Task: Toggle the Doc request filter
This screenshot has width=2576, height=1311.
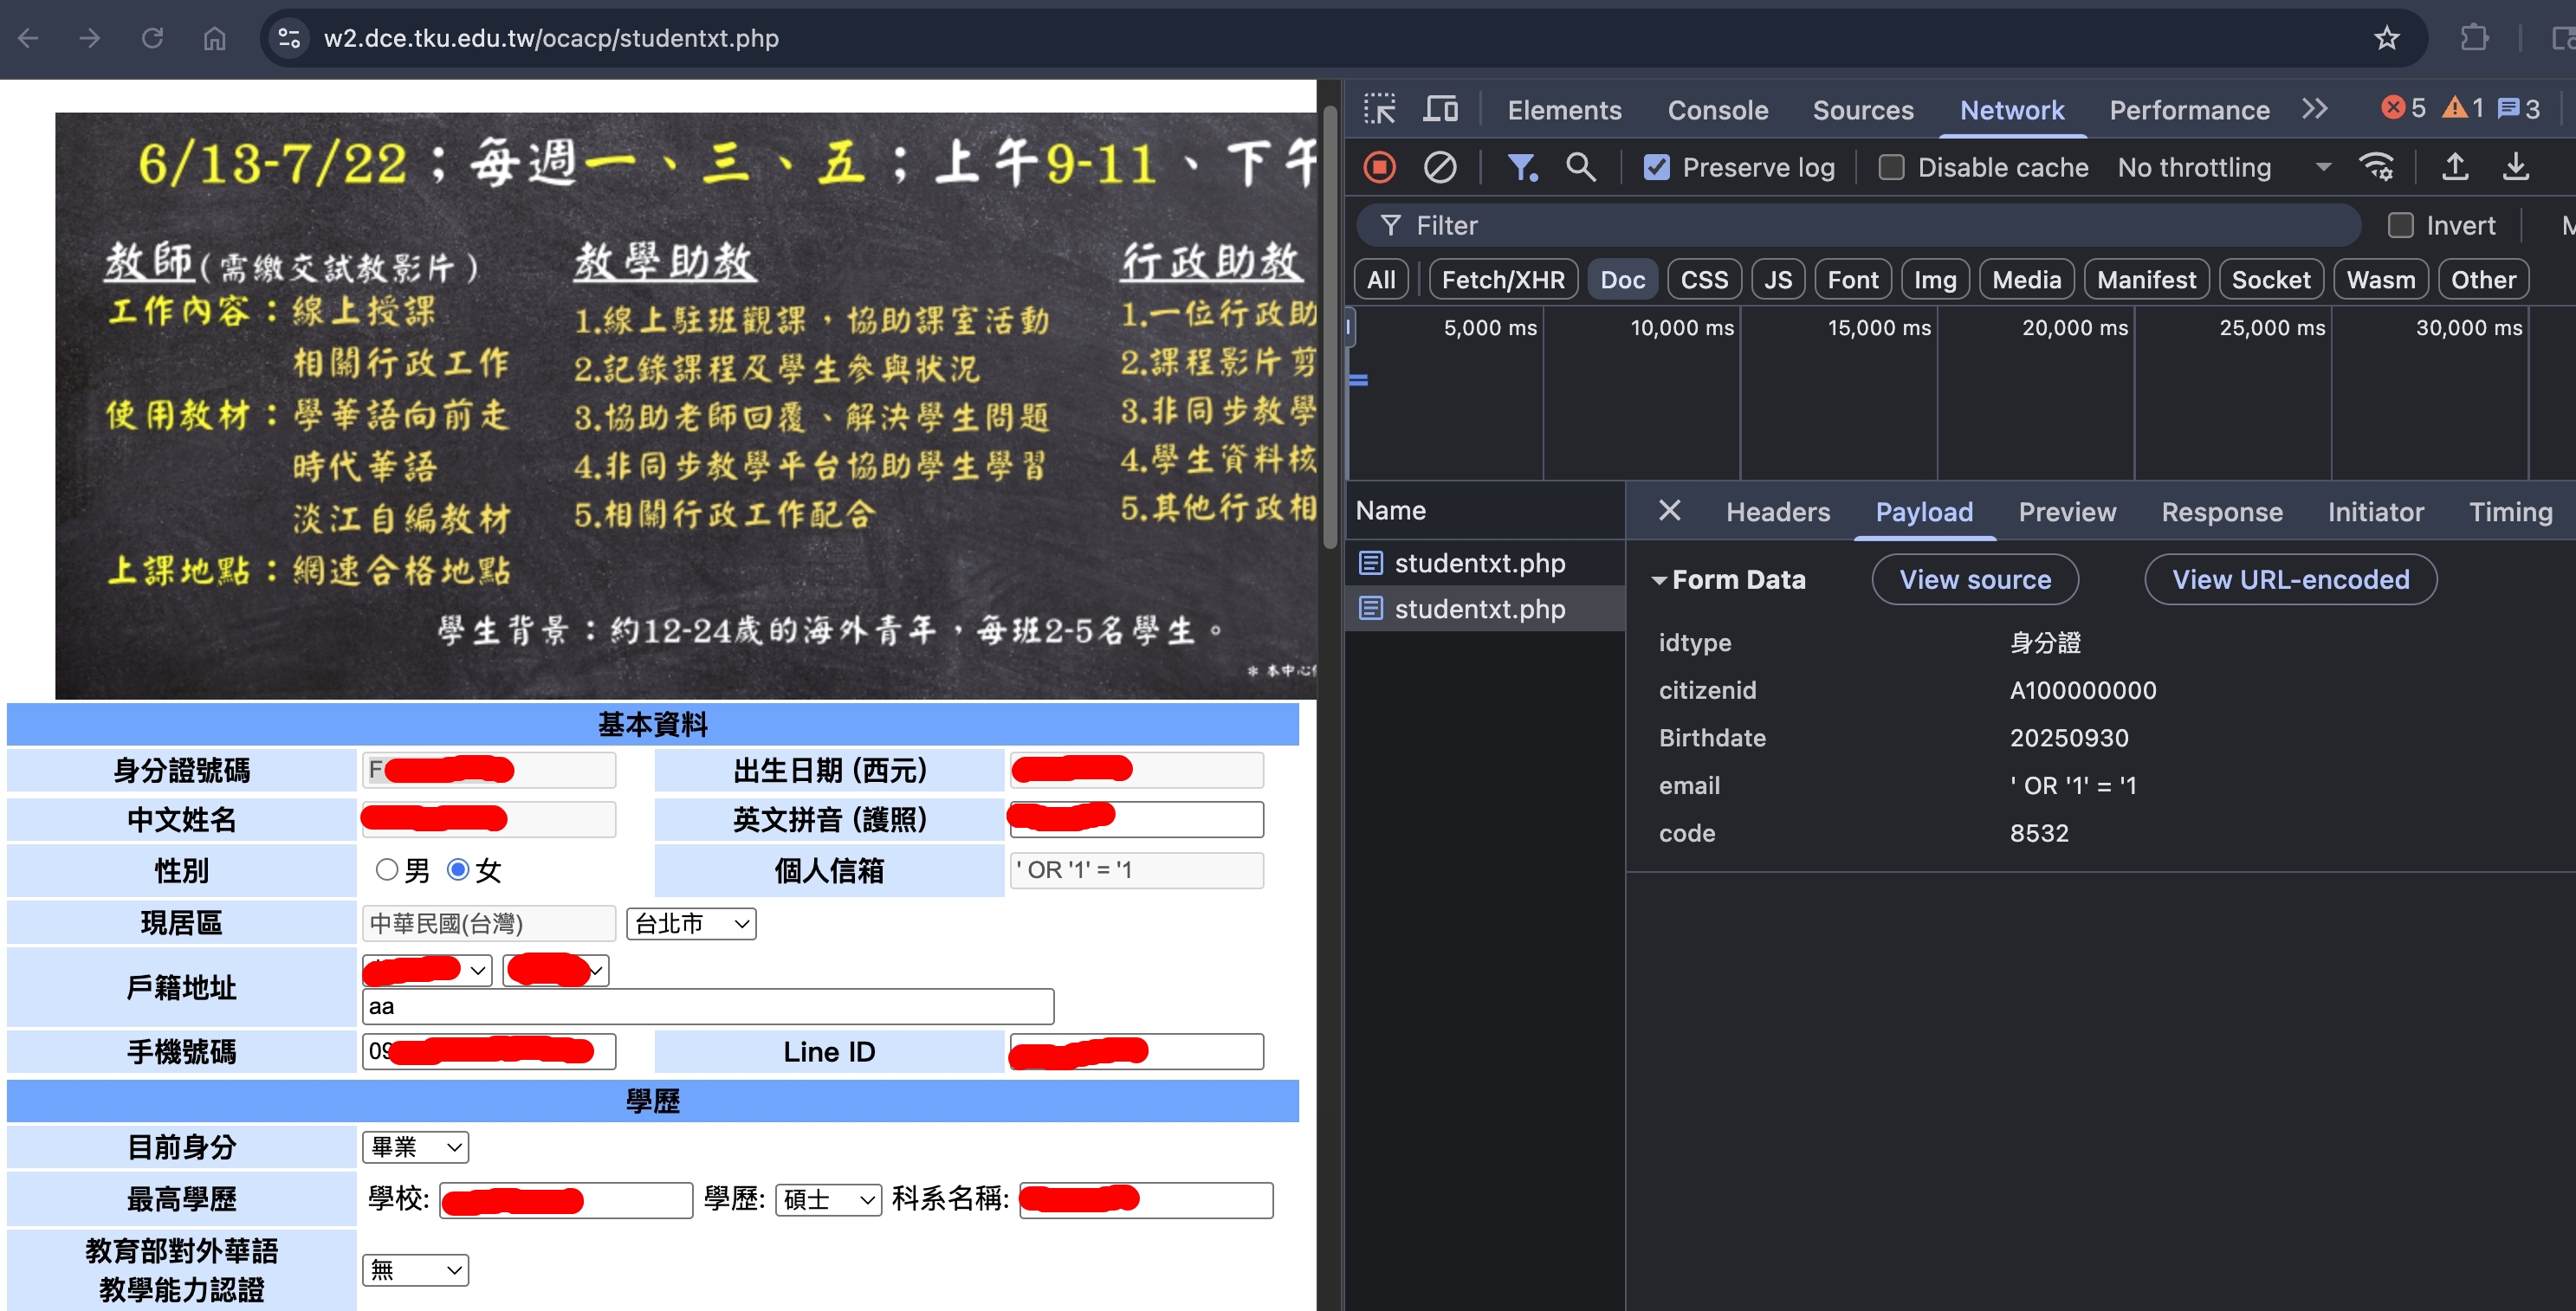Action: tap(1622, 279)
